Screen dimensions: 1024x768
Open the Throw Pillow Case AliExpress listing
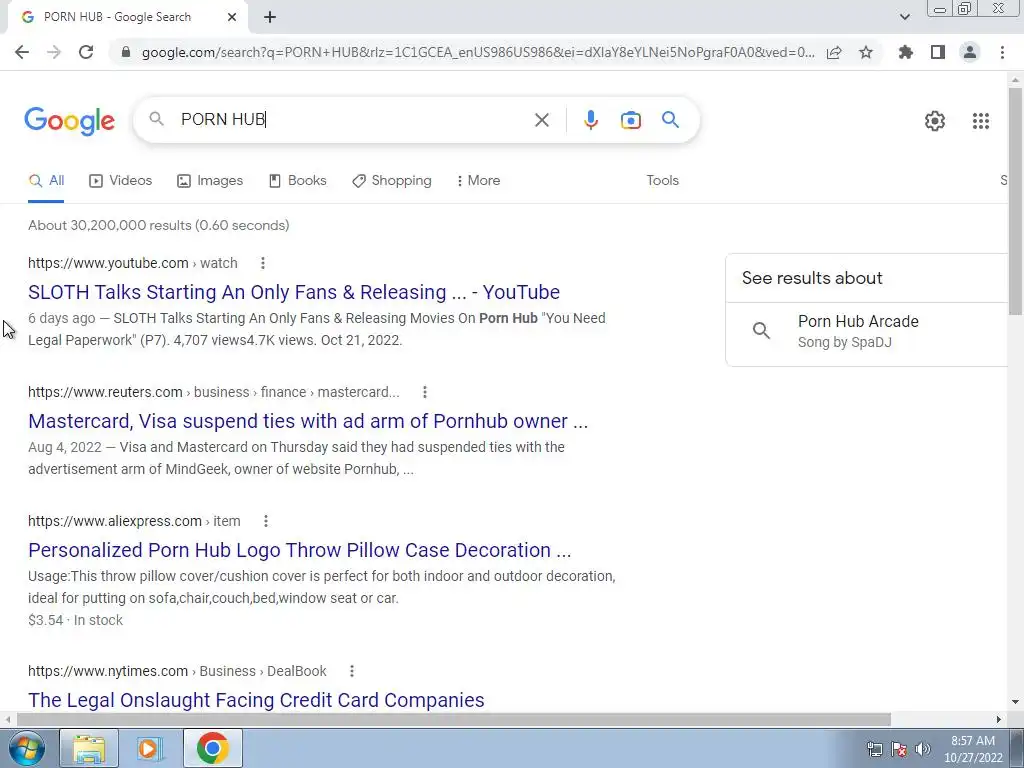300,550
